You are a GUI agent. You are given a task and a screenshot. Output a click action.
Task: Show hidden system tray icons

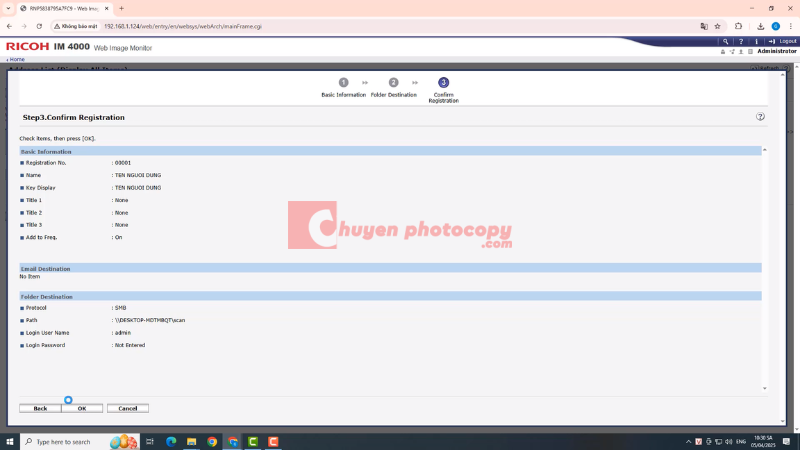(688, 442)
